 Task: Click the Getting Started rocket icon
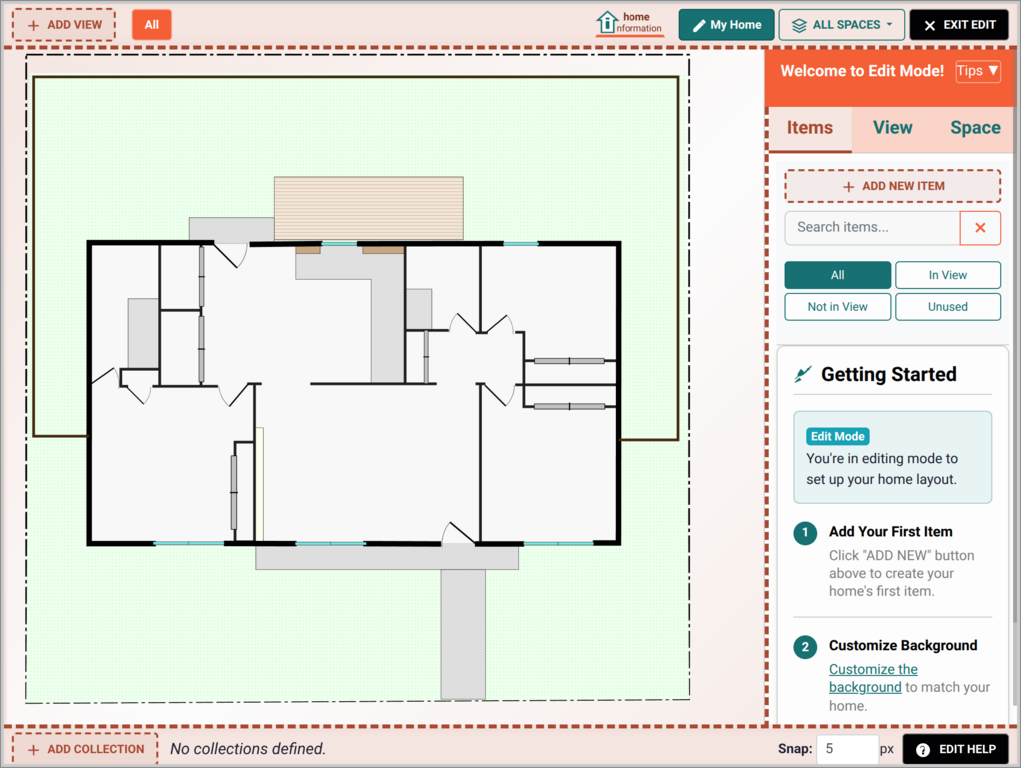[803, 374]
